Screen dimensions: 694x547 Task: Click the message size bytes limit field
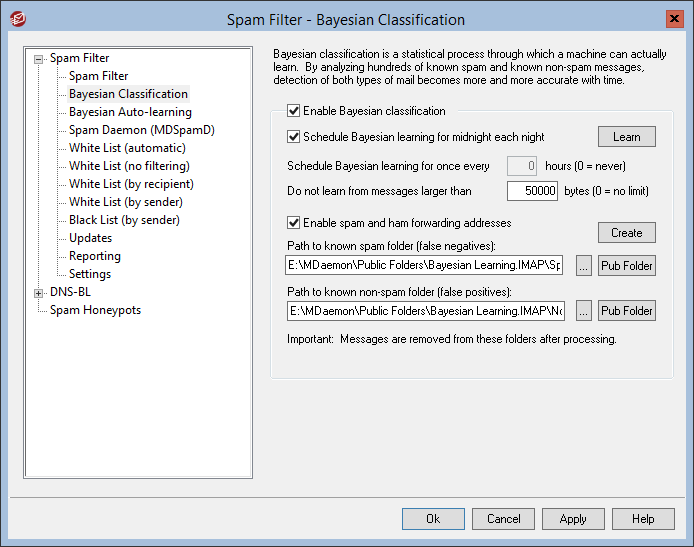[x=532, y=191]
